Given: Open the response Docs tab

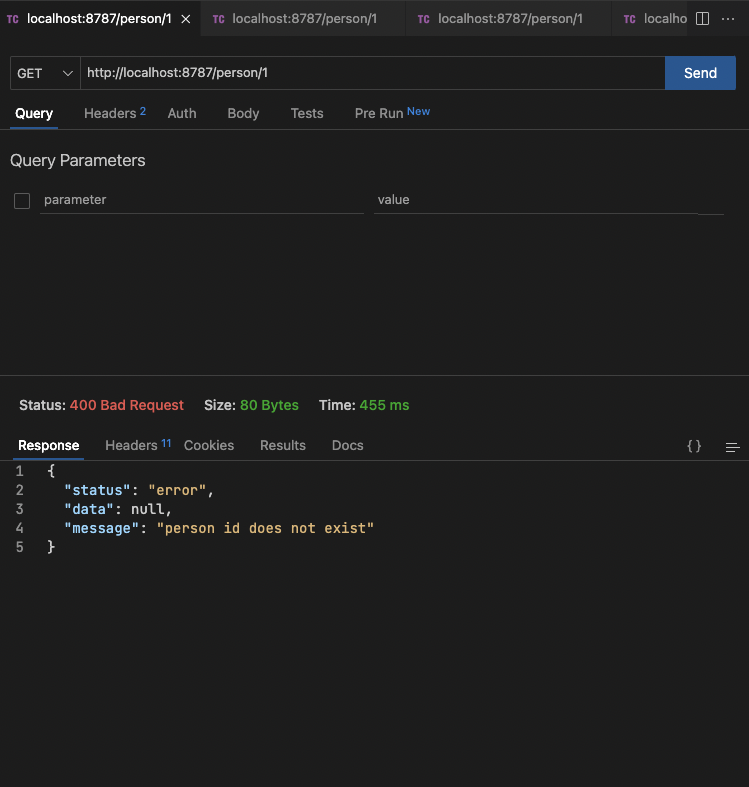Looking at the screenshot, I should click(x=347, y=445).
